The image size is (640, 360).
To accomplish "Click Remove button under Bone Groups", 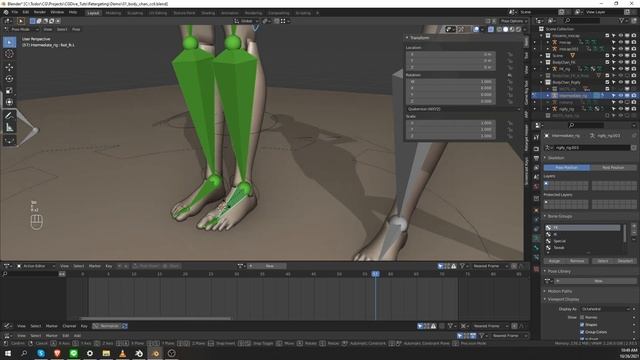I will 577,261.
